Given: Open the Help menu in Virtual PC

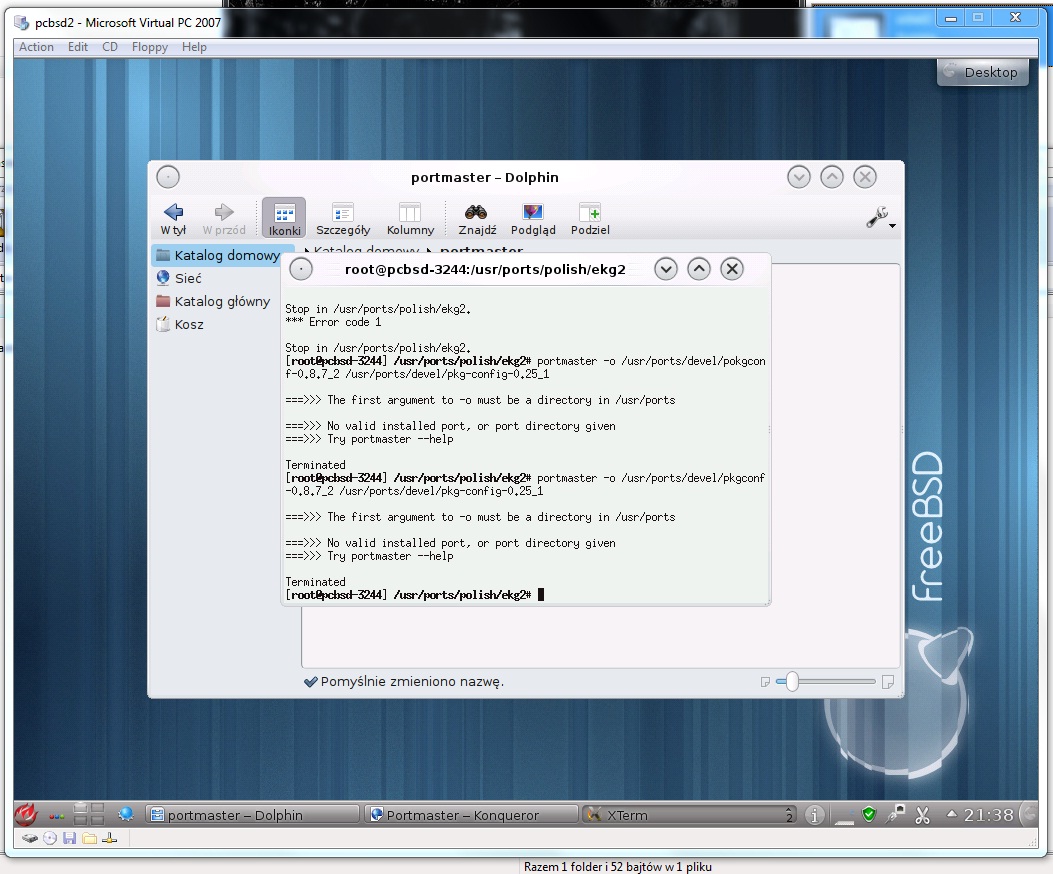Looking at the screenshot, I should pos(194,47).
